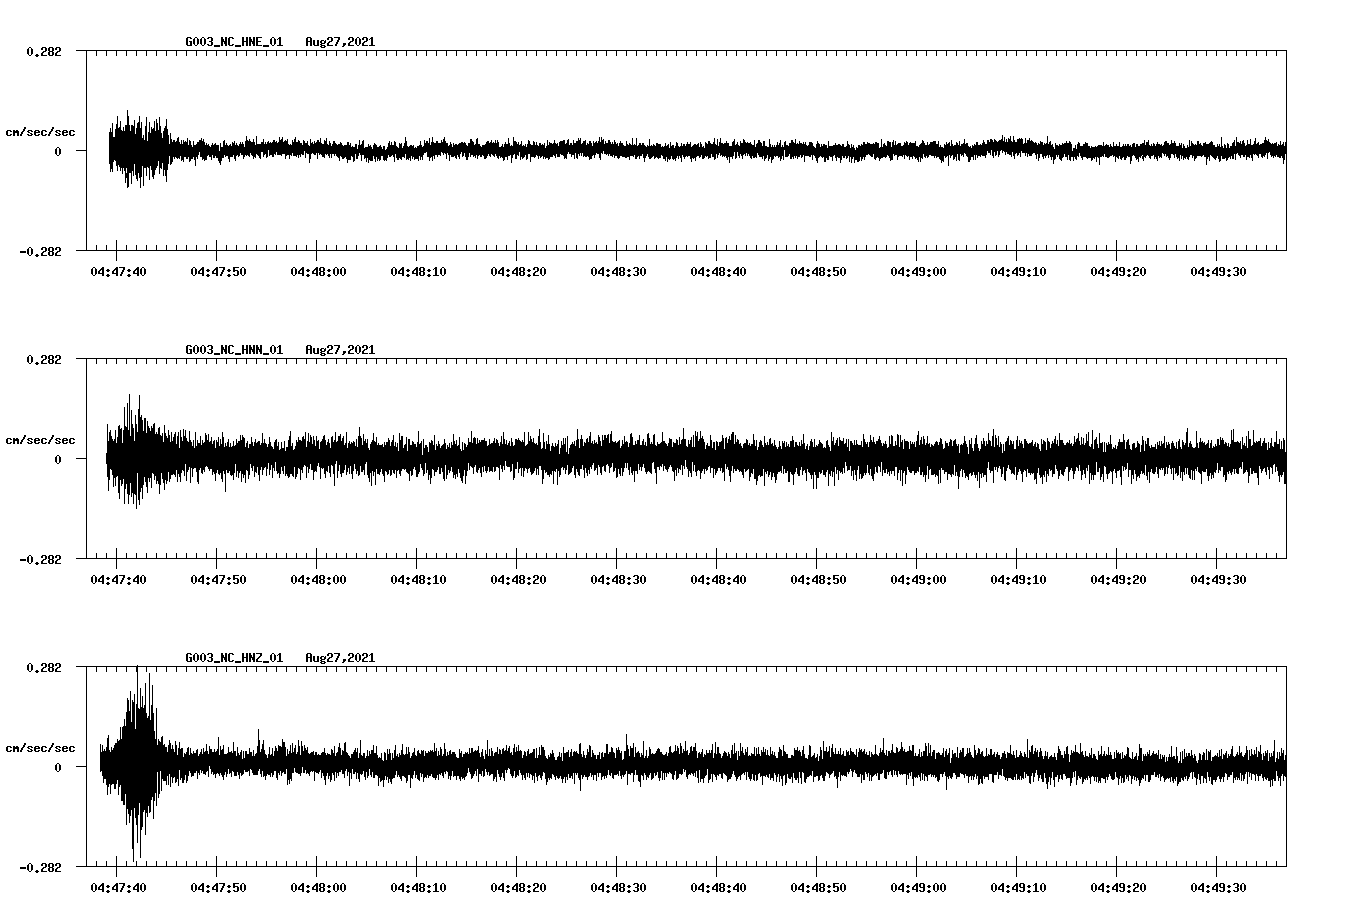1358x924 pixels.
Task: Click the 0.282 upper limit of HNE plot
Action: pyautogui.click(x=43, y=51)
